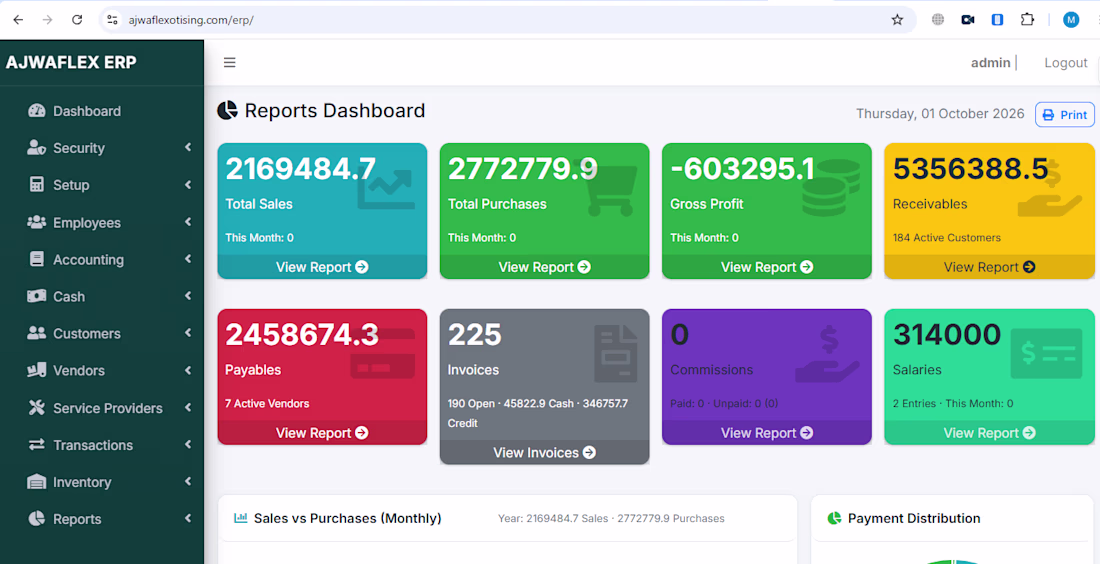Expand the Reports menu chevron

pyautogui.click(x=188, y=518)
